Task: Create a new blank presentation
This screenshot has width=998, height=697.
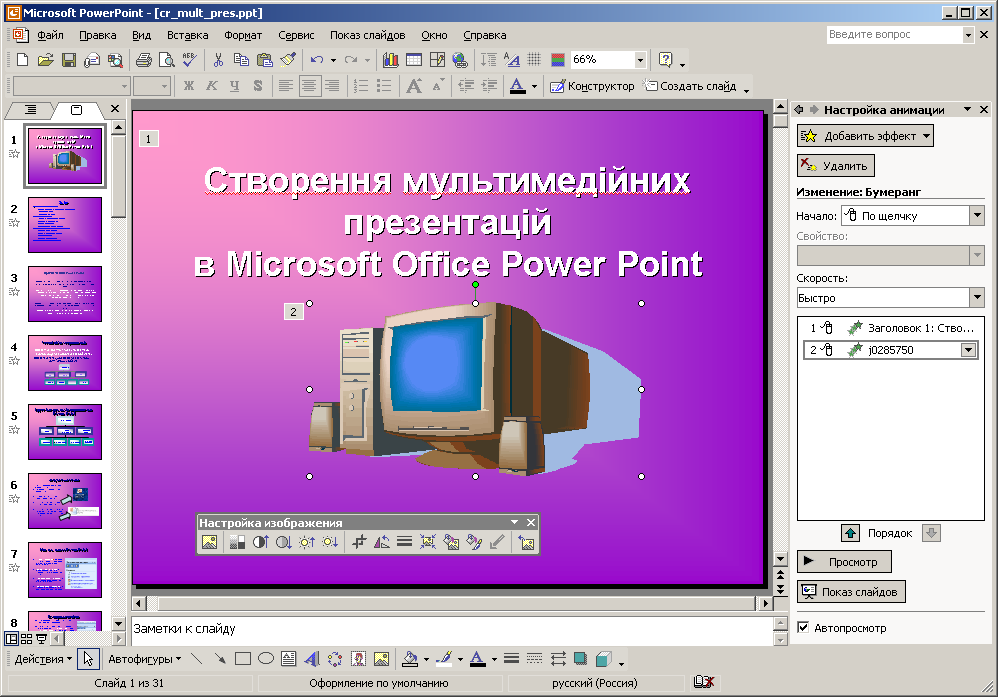Action: point(22,60)
